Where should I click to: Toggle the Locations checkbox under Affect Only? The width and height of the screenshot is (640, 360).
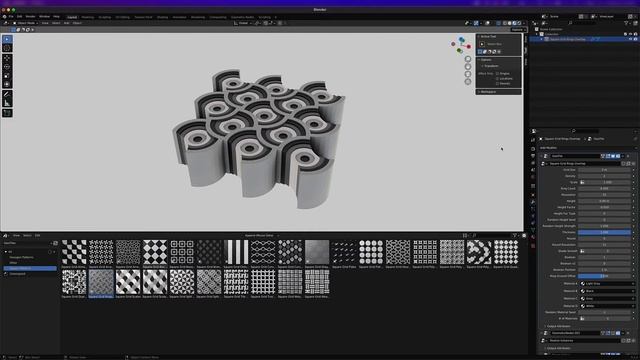pos(497,78)
